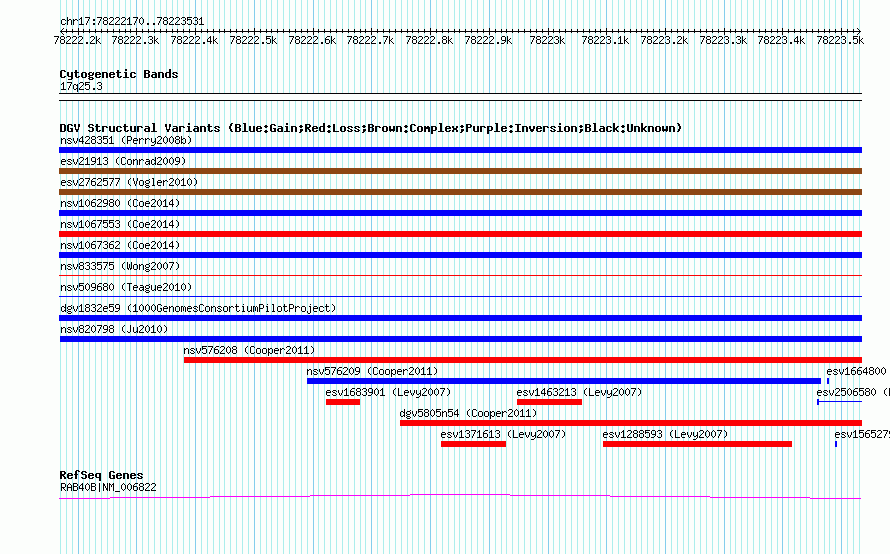Click the RefSeq Genes track heading
Image resolution: width=890 pixels, height=554 pixels.
[x=101, y=475]
